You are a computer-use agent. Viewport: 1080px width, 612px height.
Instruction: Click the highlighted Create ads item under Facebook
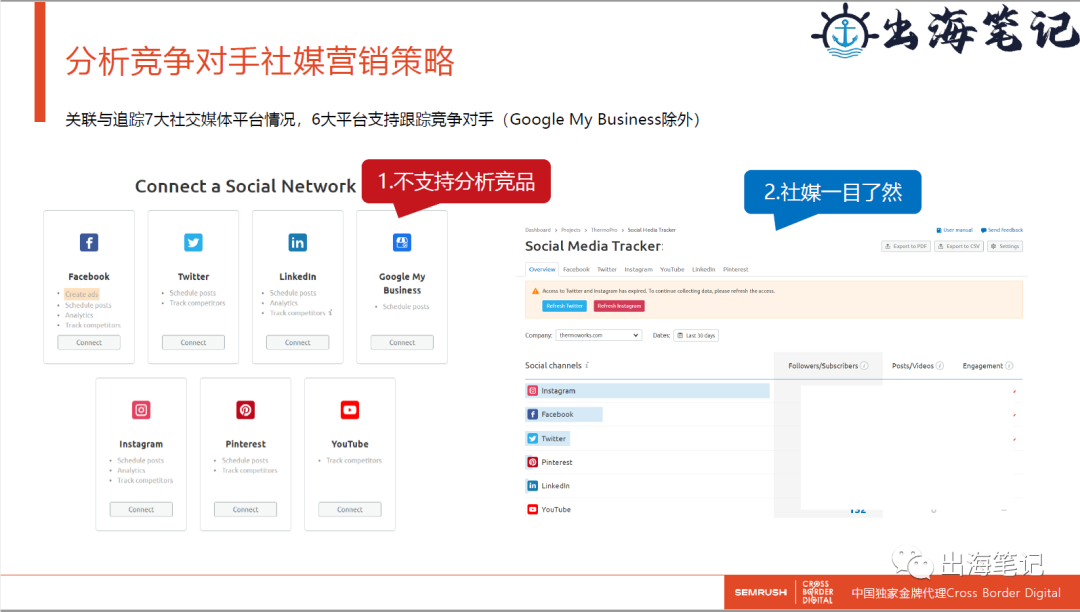tap(82, 294)
